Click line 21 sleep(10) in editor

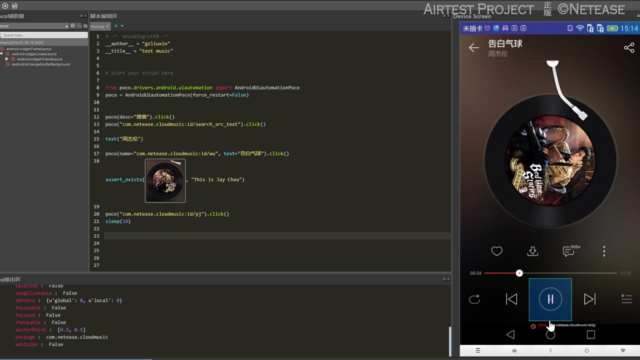pyautogui.click(x=118, y=221)
